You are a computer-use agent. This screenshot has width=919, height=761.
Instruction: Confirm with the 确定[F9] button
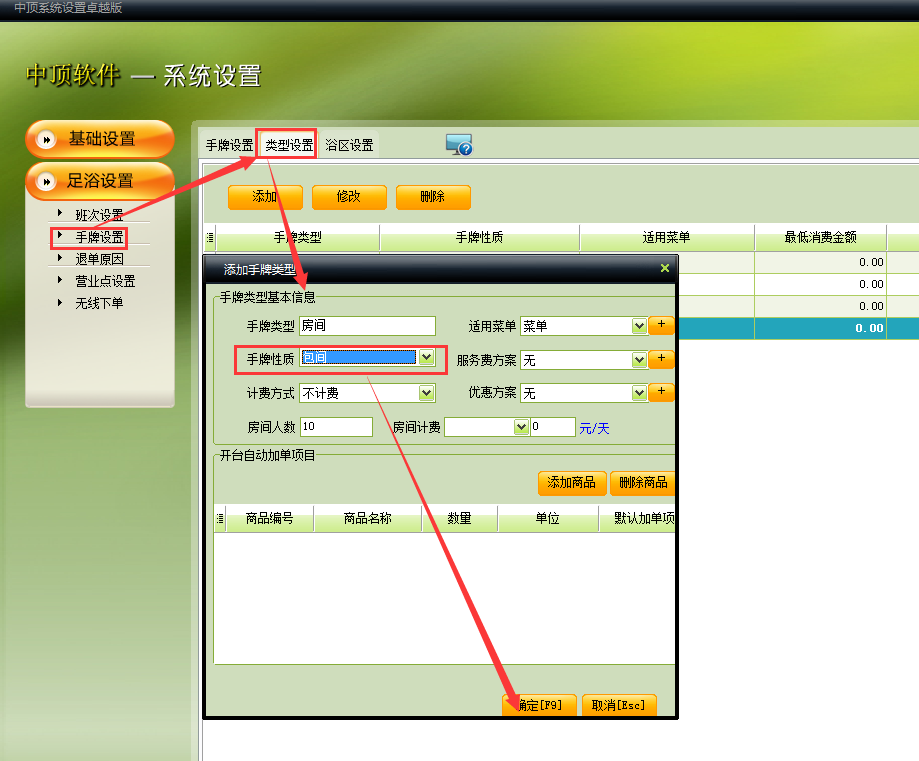(x=539, y=705)
